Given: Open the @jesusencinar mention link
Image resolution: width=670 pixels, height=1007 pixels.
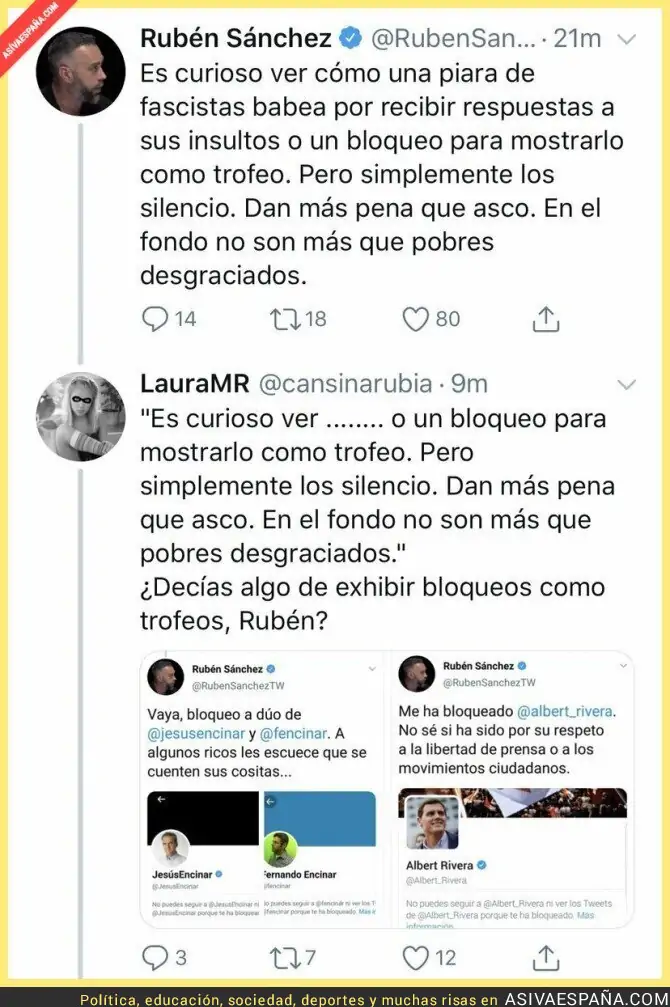Looking at the screenshot, I should point(196,733).
